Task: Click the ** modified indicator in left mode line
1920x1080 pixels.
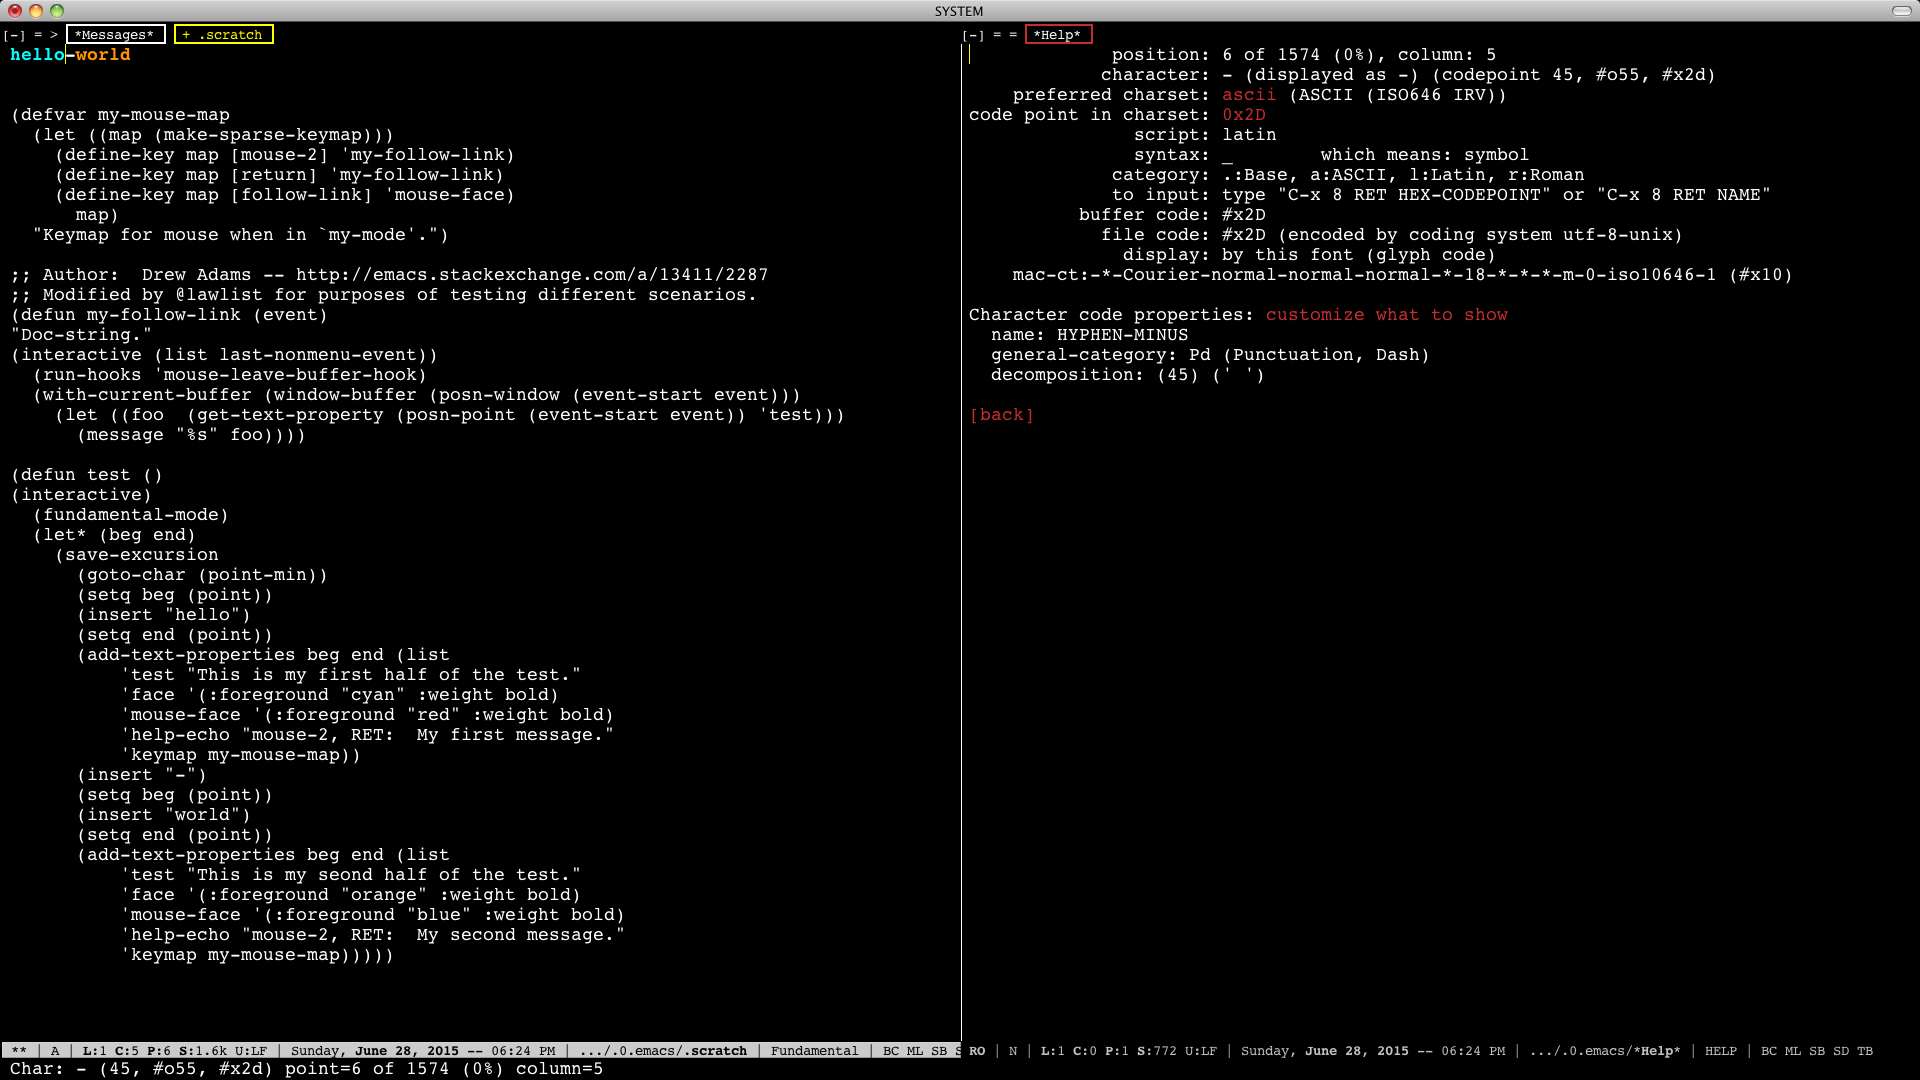Action: (19, 1051)
